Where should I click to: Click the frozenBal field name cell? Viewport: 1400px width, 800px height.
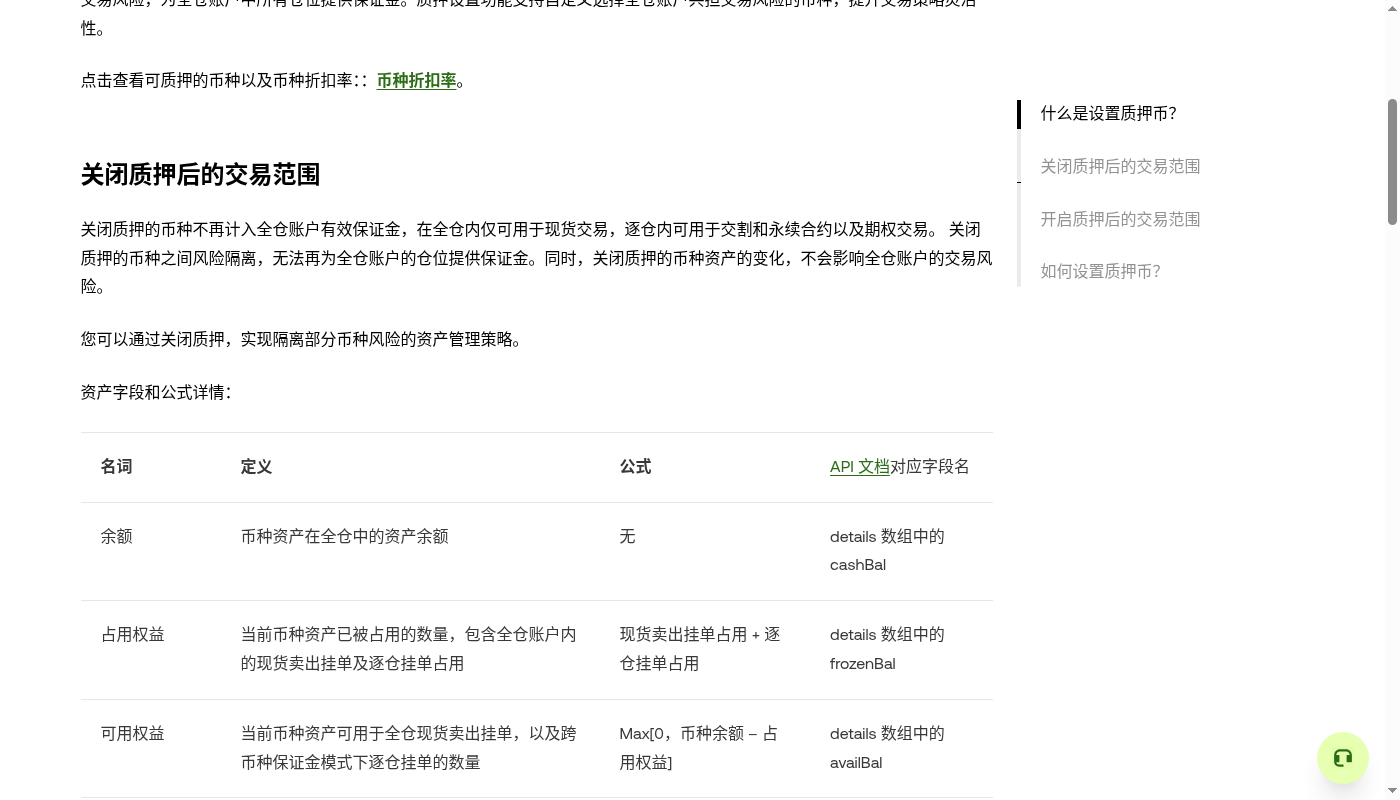[887, 649]
